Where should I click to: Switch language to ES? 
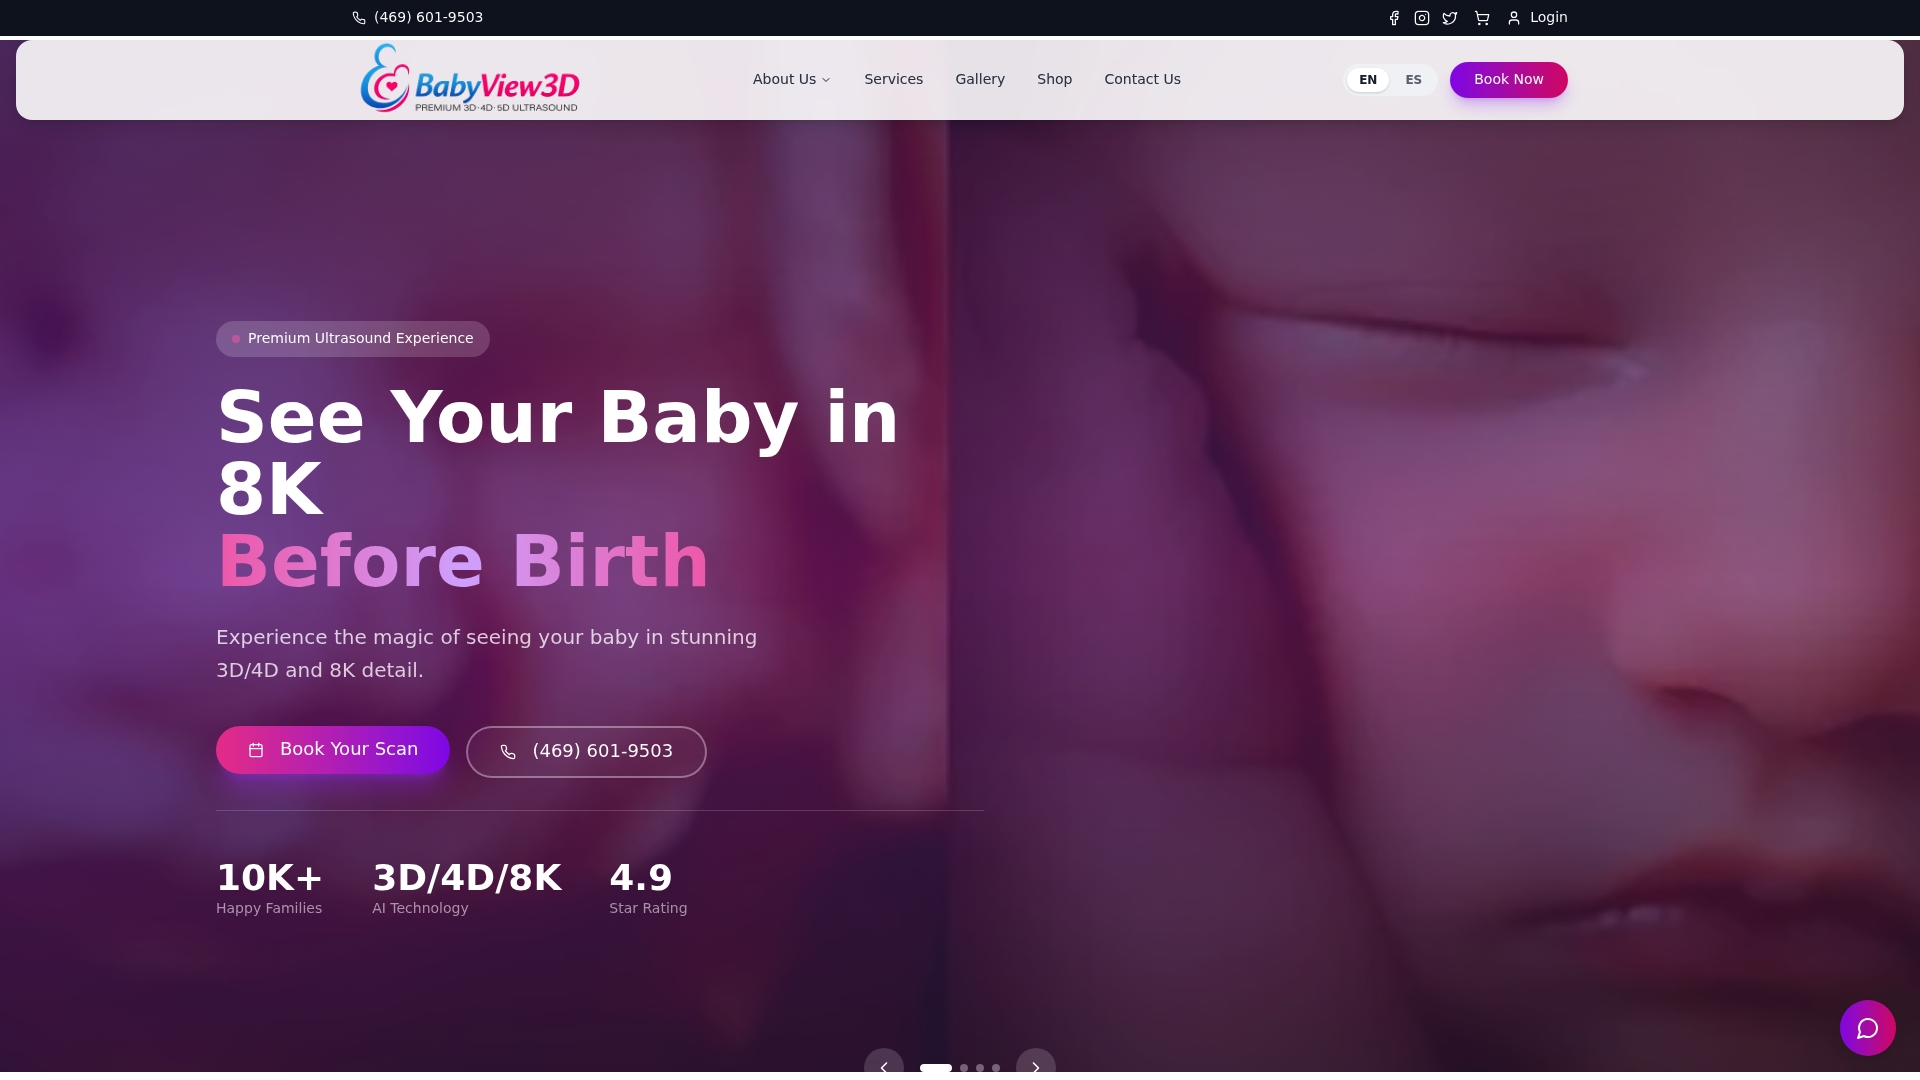click(1413, 80)
